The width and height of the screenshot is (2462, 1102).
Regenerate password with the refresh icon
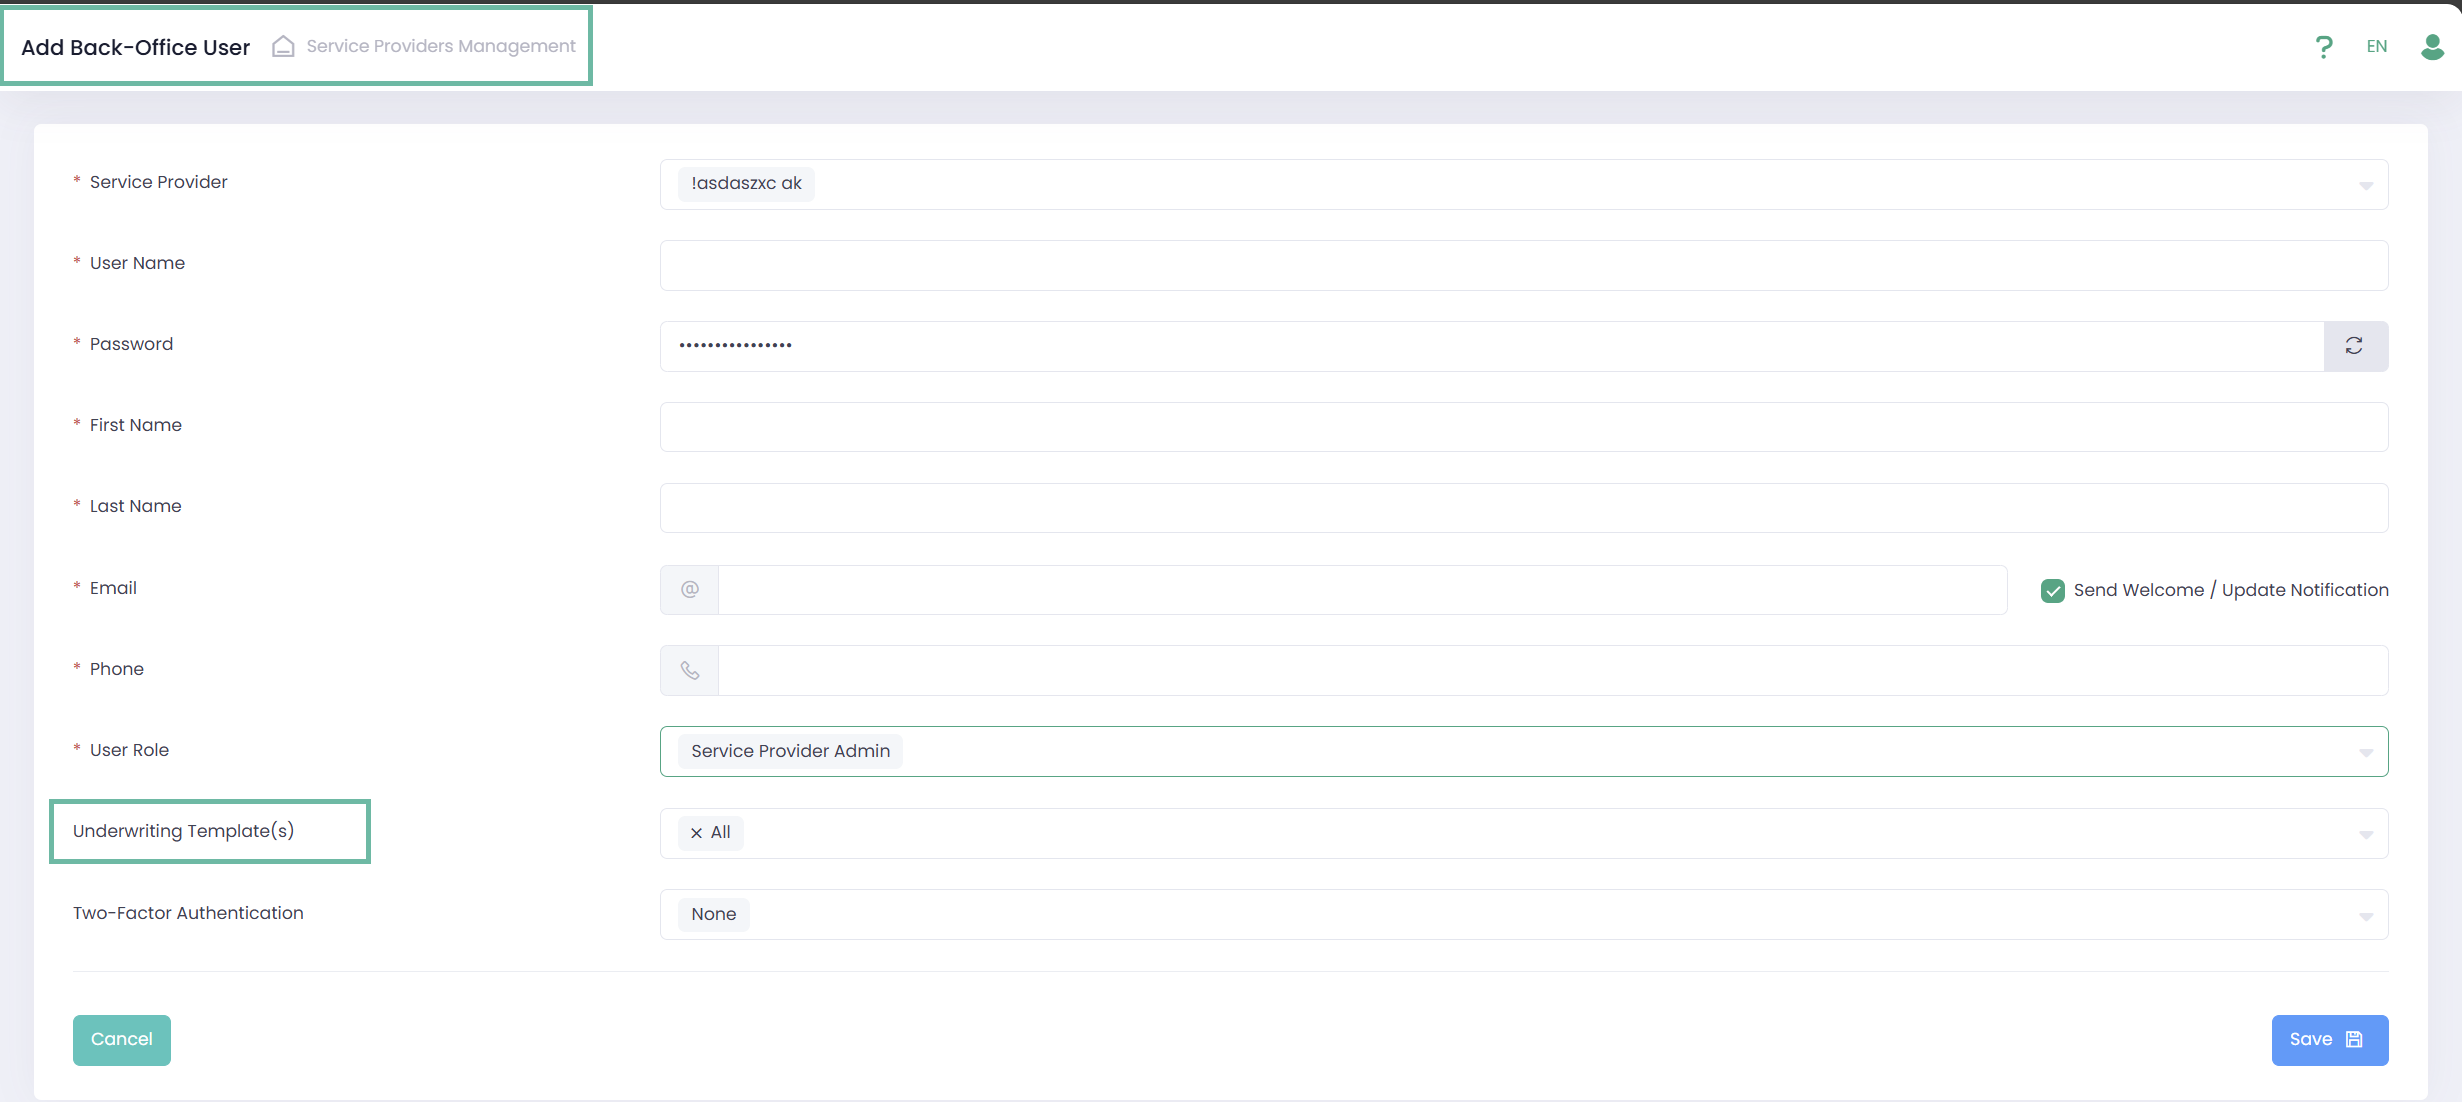click(2354, 346)
